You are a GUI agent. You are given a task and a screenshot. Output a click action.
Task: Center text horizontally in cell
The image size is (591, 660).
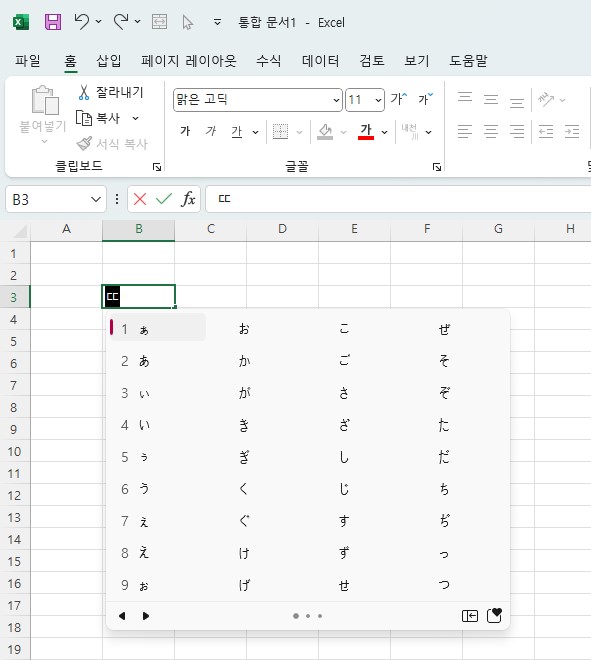click(x=491, y=131)
